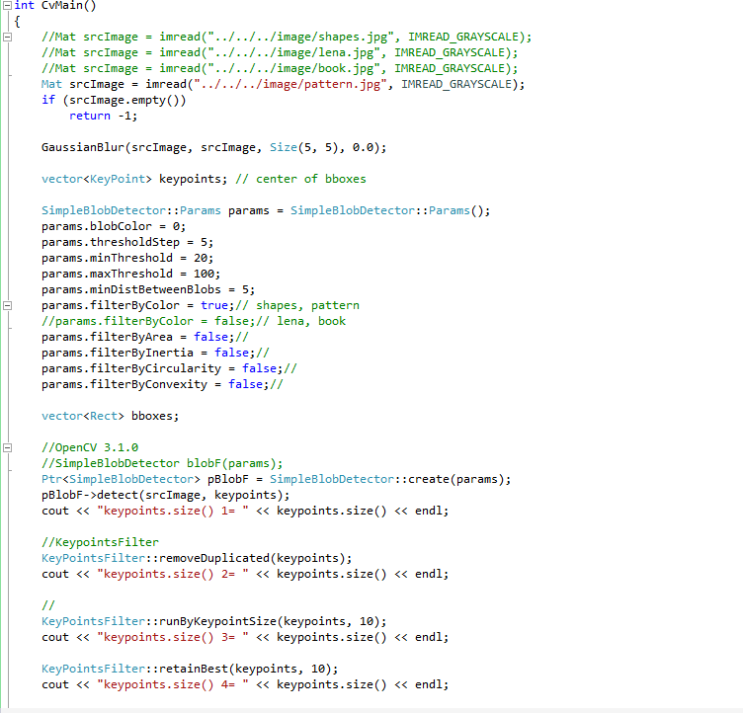Collapse the CvMain function outline box
743x713 pixels.
[7, 5]
